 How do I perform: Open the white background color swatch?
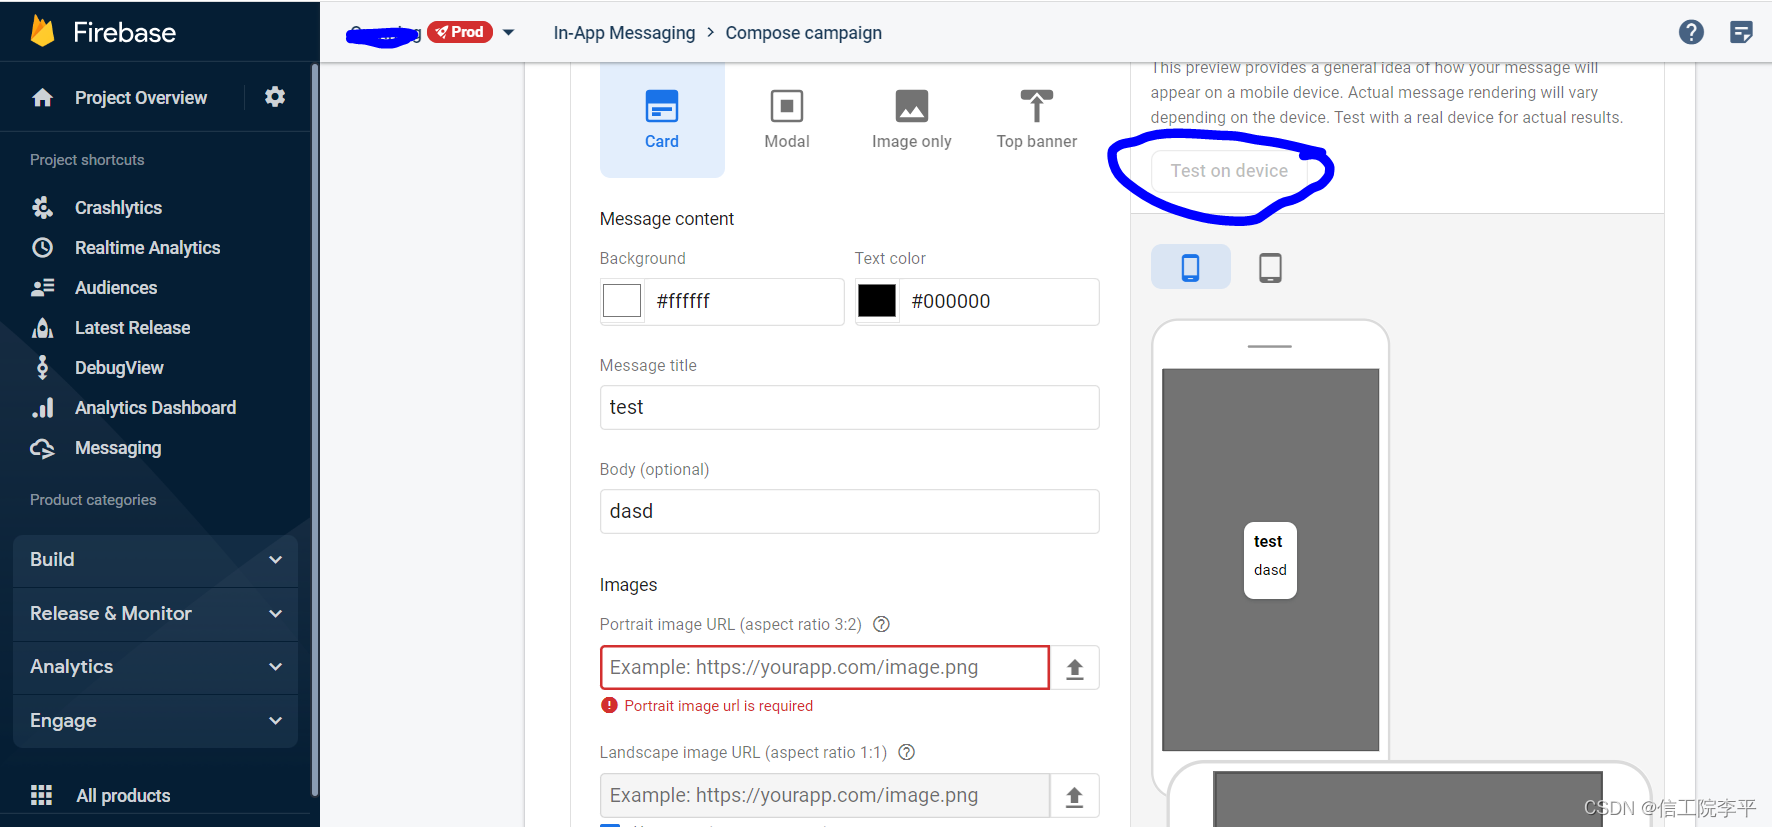622,301
